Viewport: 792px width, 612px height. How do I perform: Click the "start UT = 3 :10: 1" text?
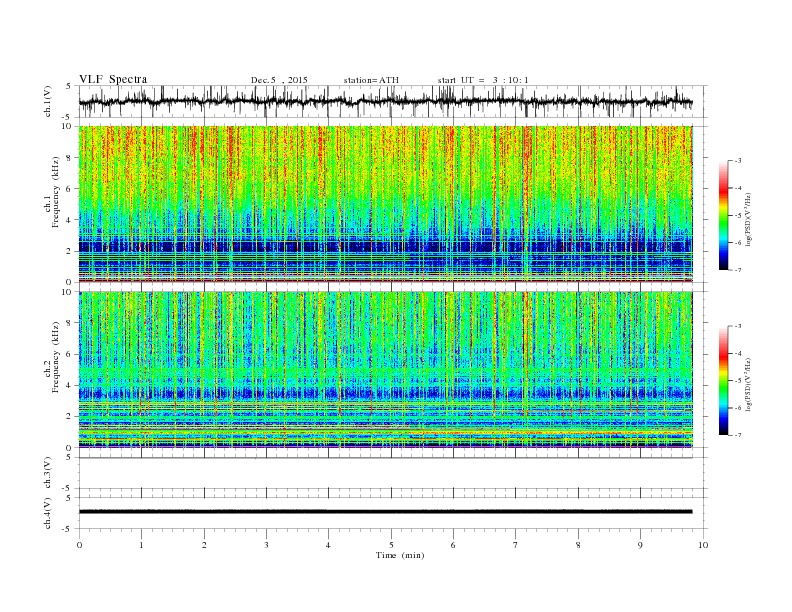click(x=483, y=80)
